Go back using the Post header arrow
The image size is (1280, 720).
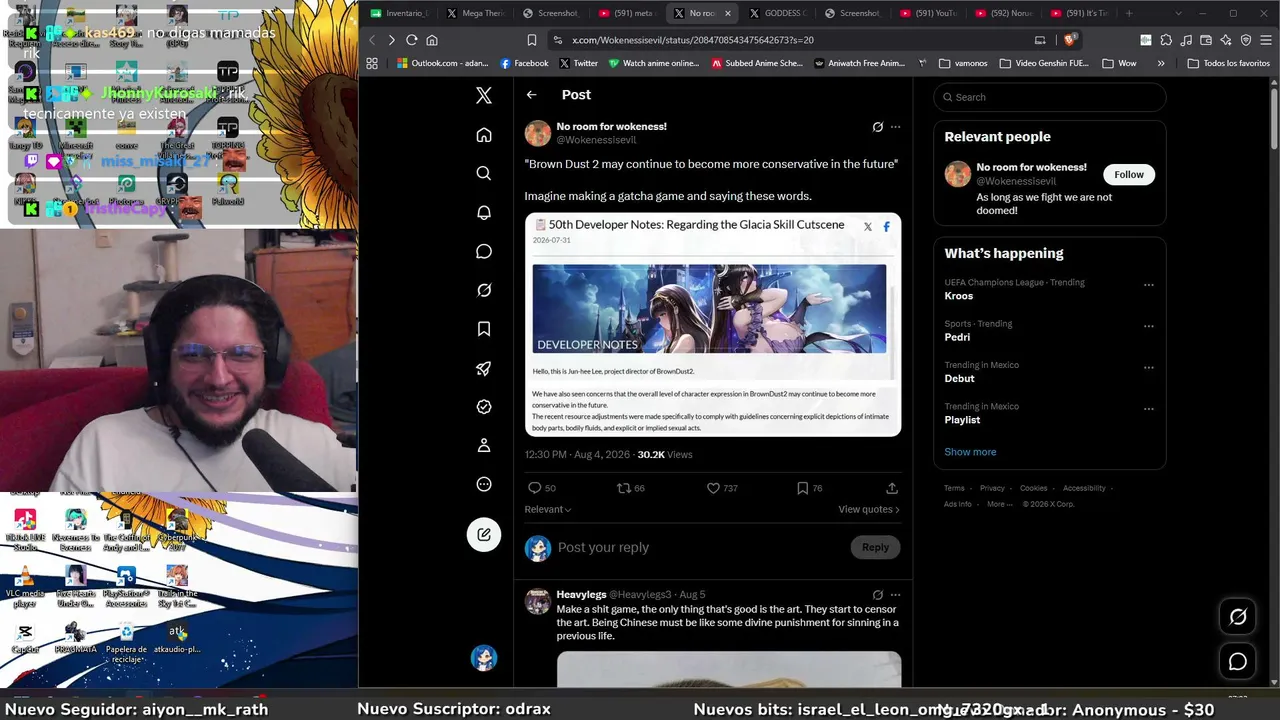point(532,95)
